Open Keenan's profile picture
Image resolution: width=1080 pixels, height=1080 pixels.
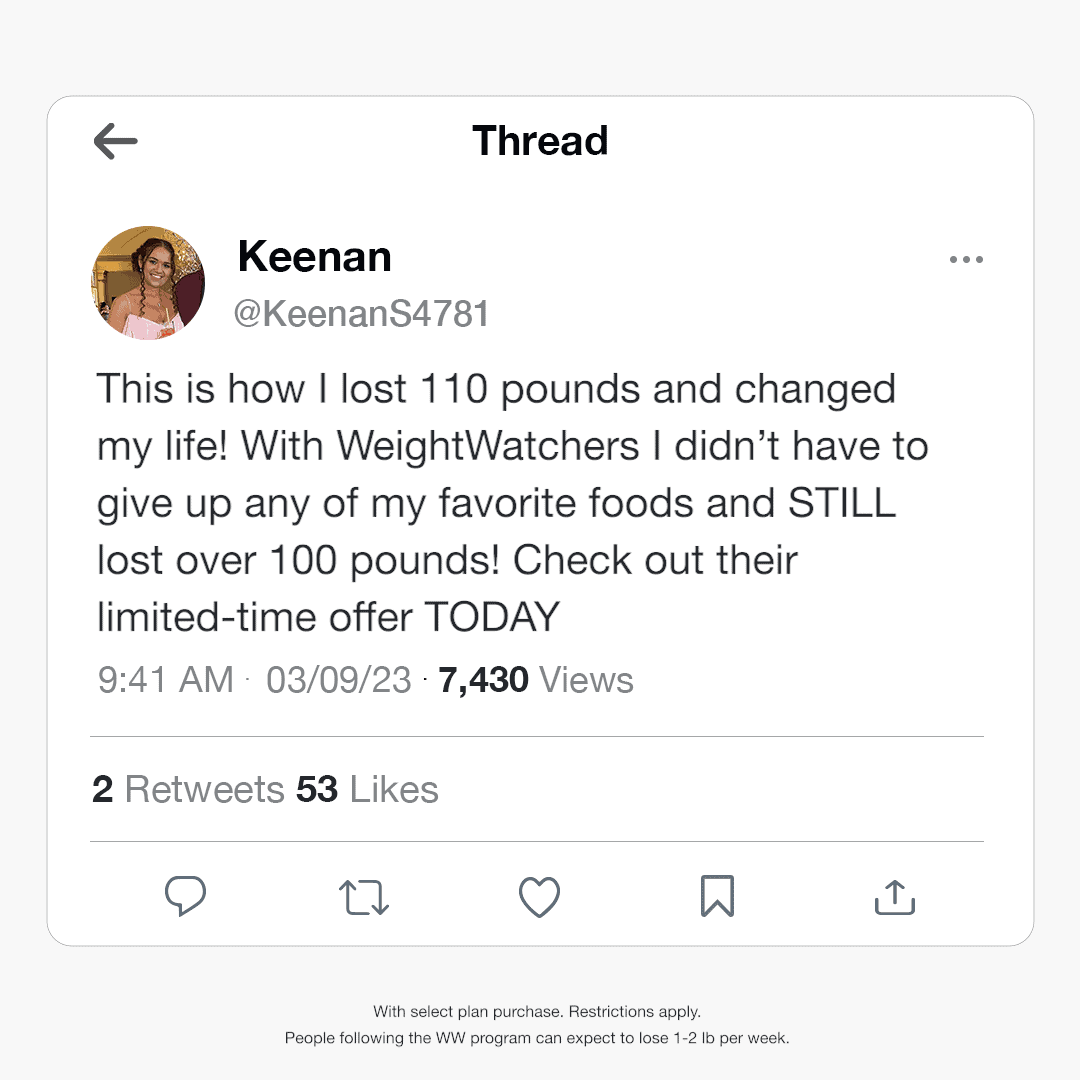pyautogui.click(x=148, y=283)
